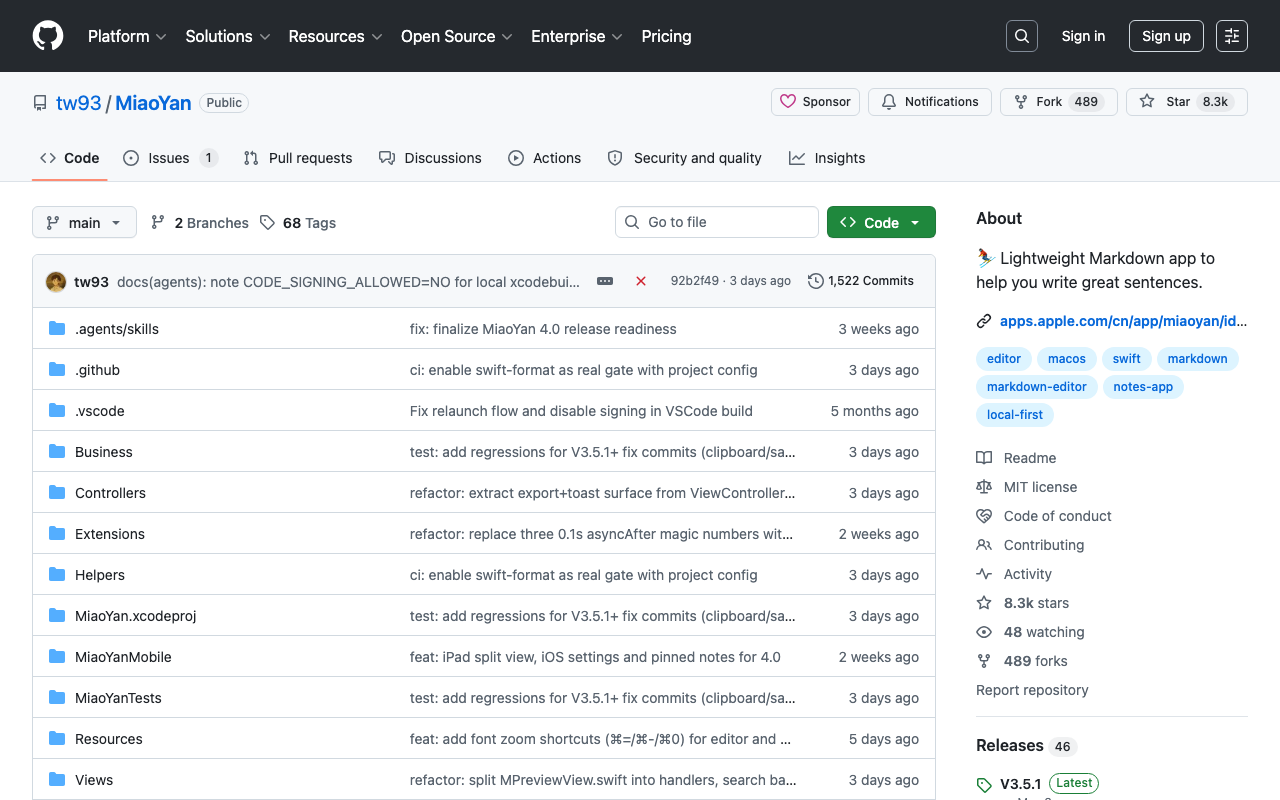Click the Resources folder icon

point(57,739)
